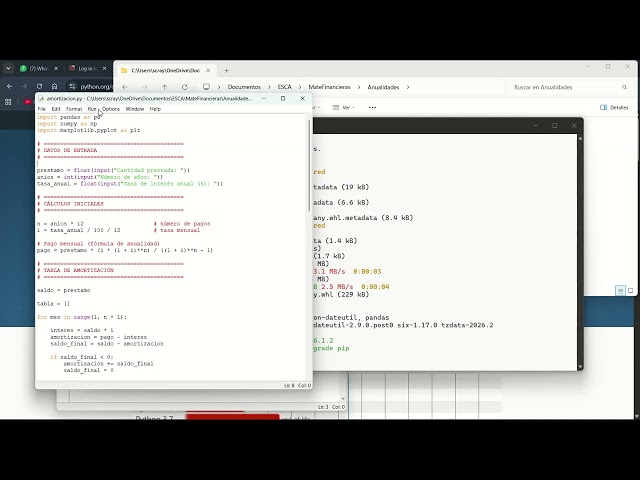
Task: Maximize the amortizacion.py IDLE window
Action: [283, 98]
